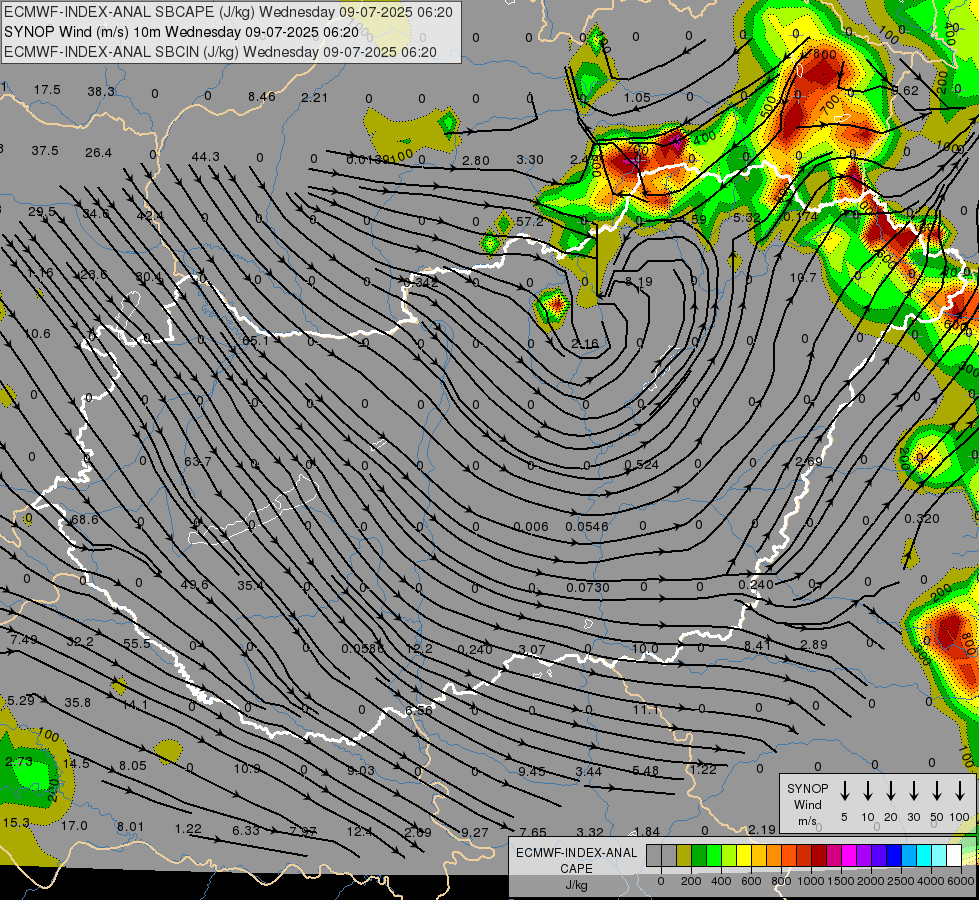
Task: Click the 6000 tick label on CAPE legend
Action: tap(962, 881)
